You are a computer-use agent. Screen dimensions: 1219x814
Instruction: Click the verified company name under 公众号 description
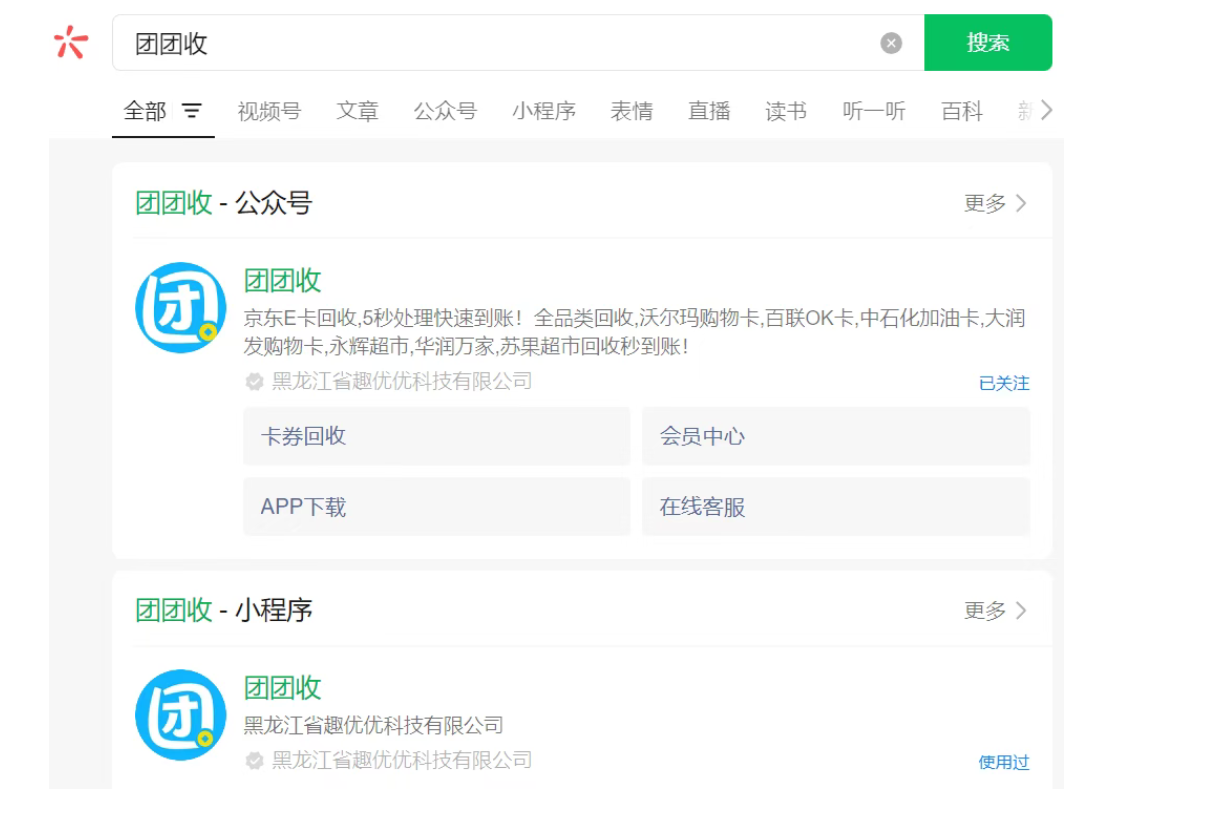click(402, 381)
